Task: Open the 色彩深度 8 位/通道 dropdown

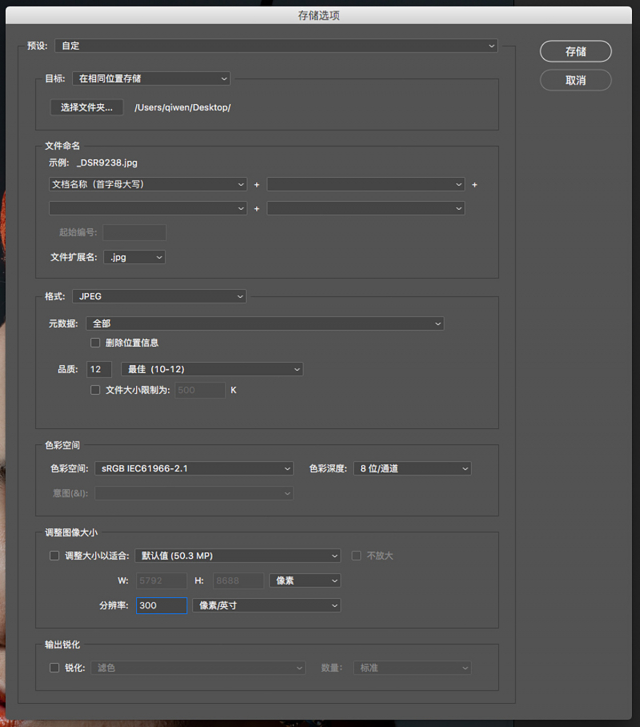Action: [412, 468]
